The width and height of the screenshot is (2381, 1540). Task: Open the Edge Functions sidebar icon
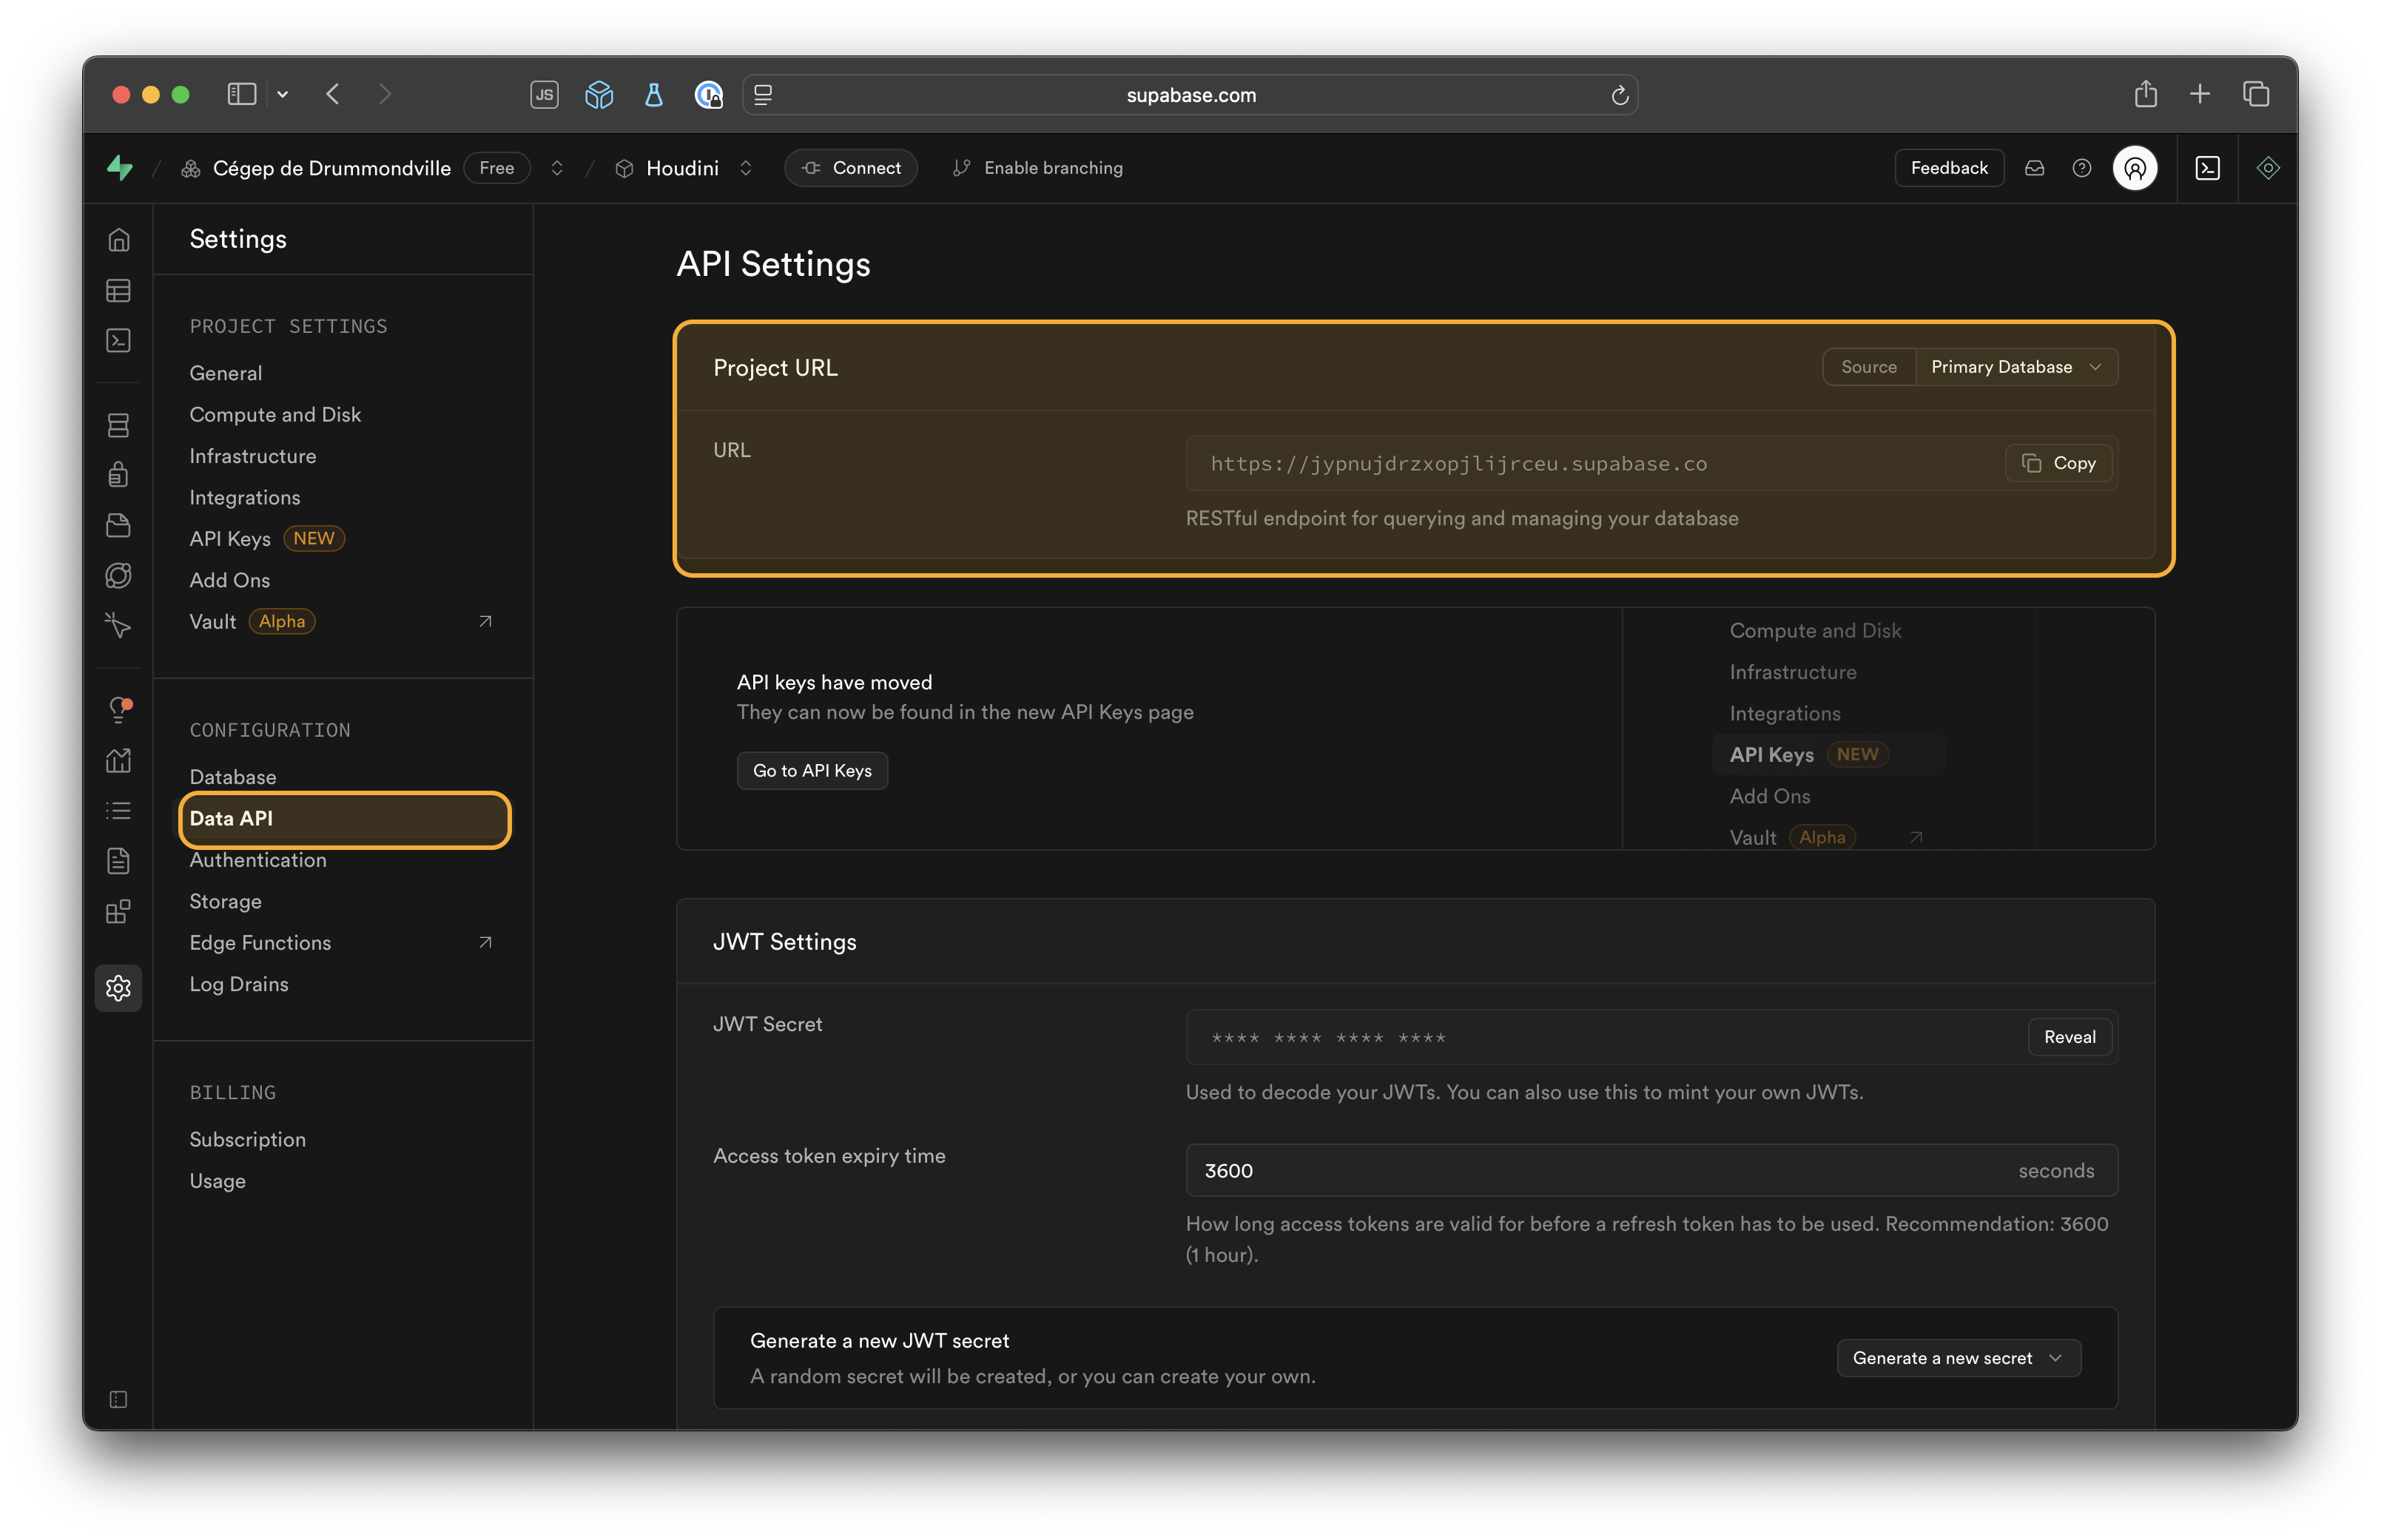tap(118, 576)
